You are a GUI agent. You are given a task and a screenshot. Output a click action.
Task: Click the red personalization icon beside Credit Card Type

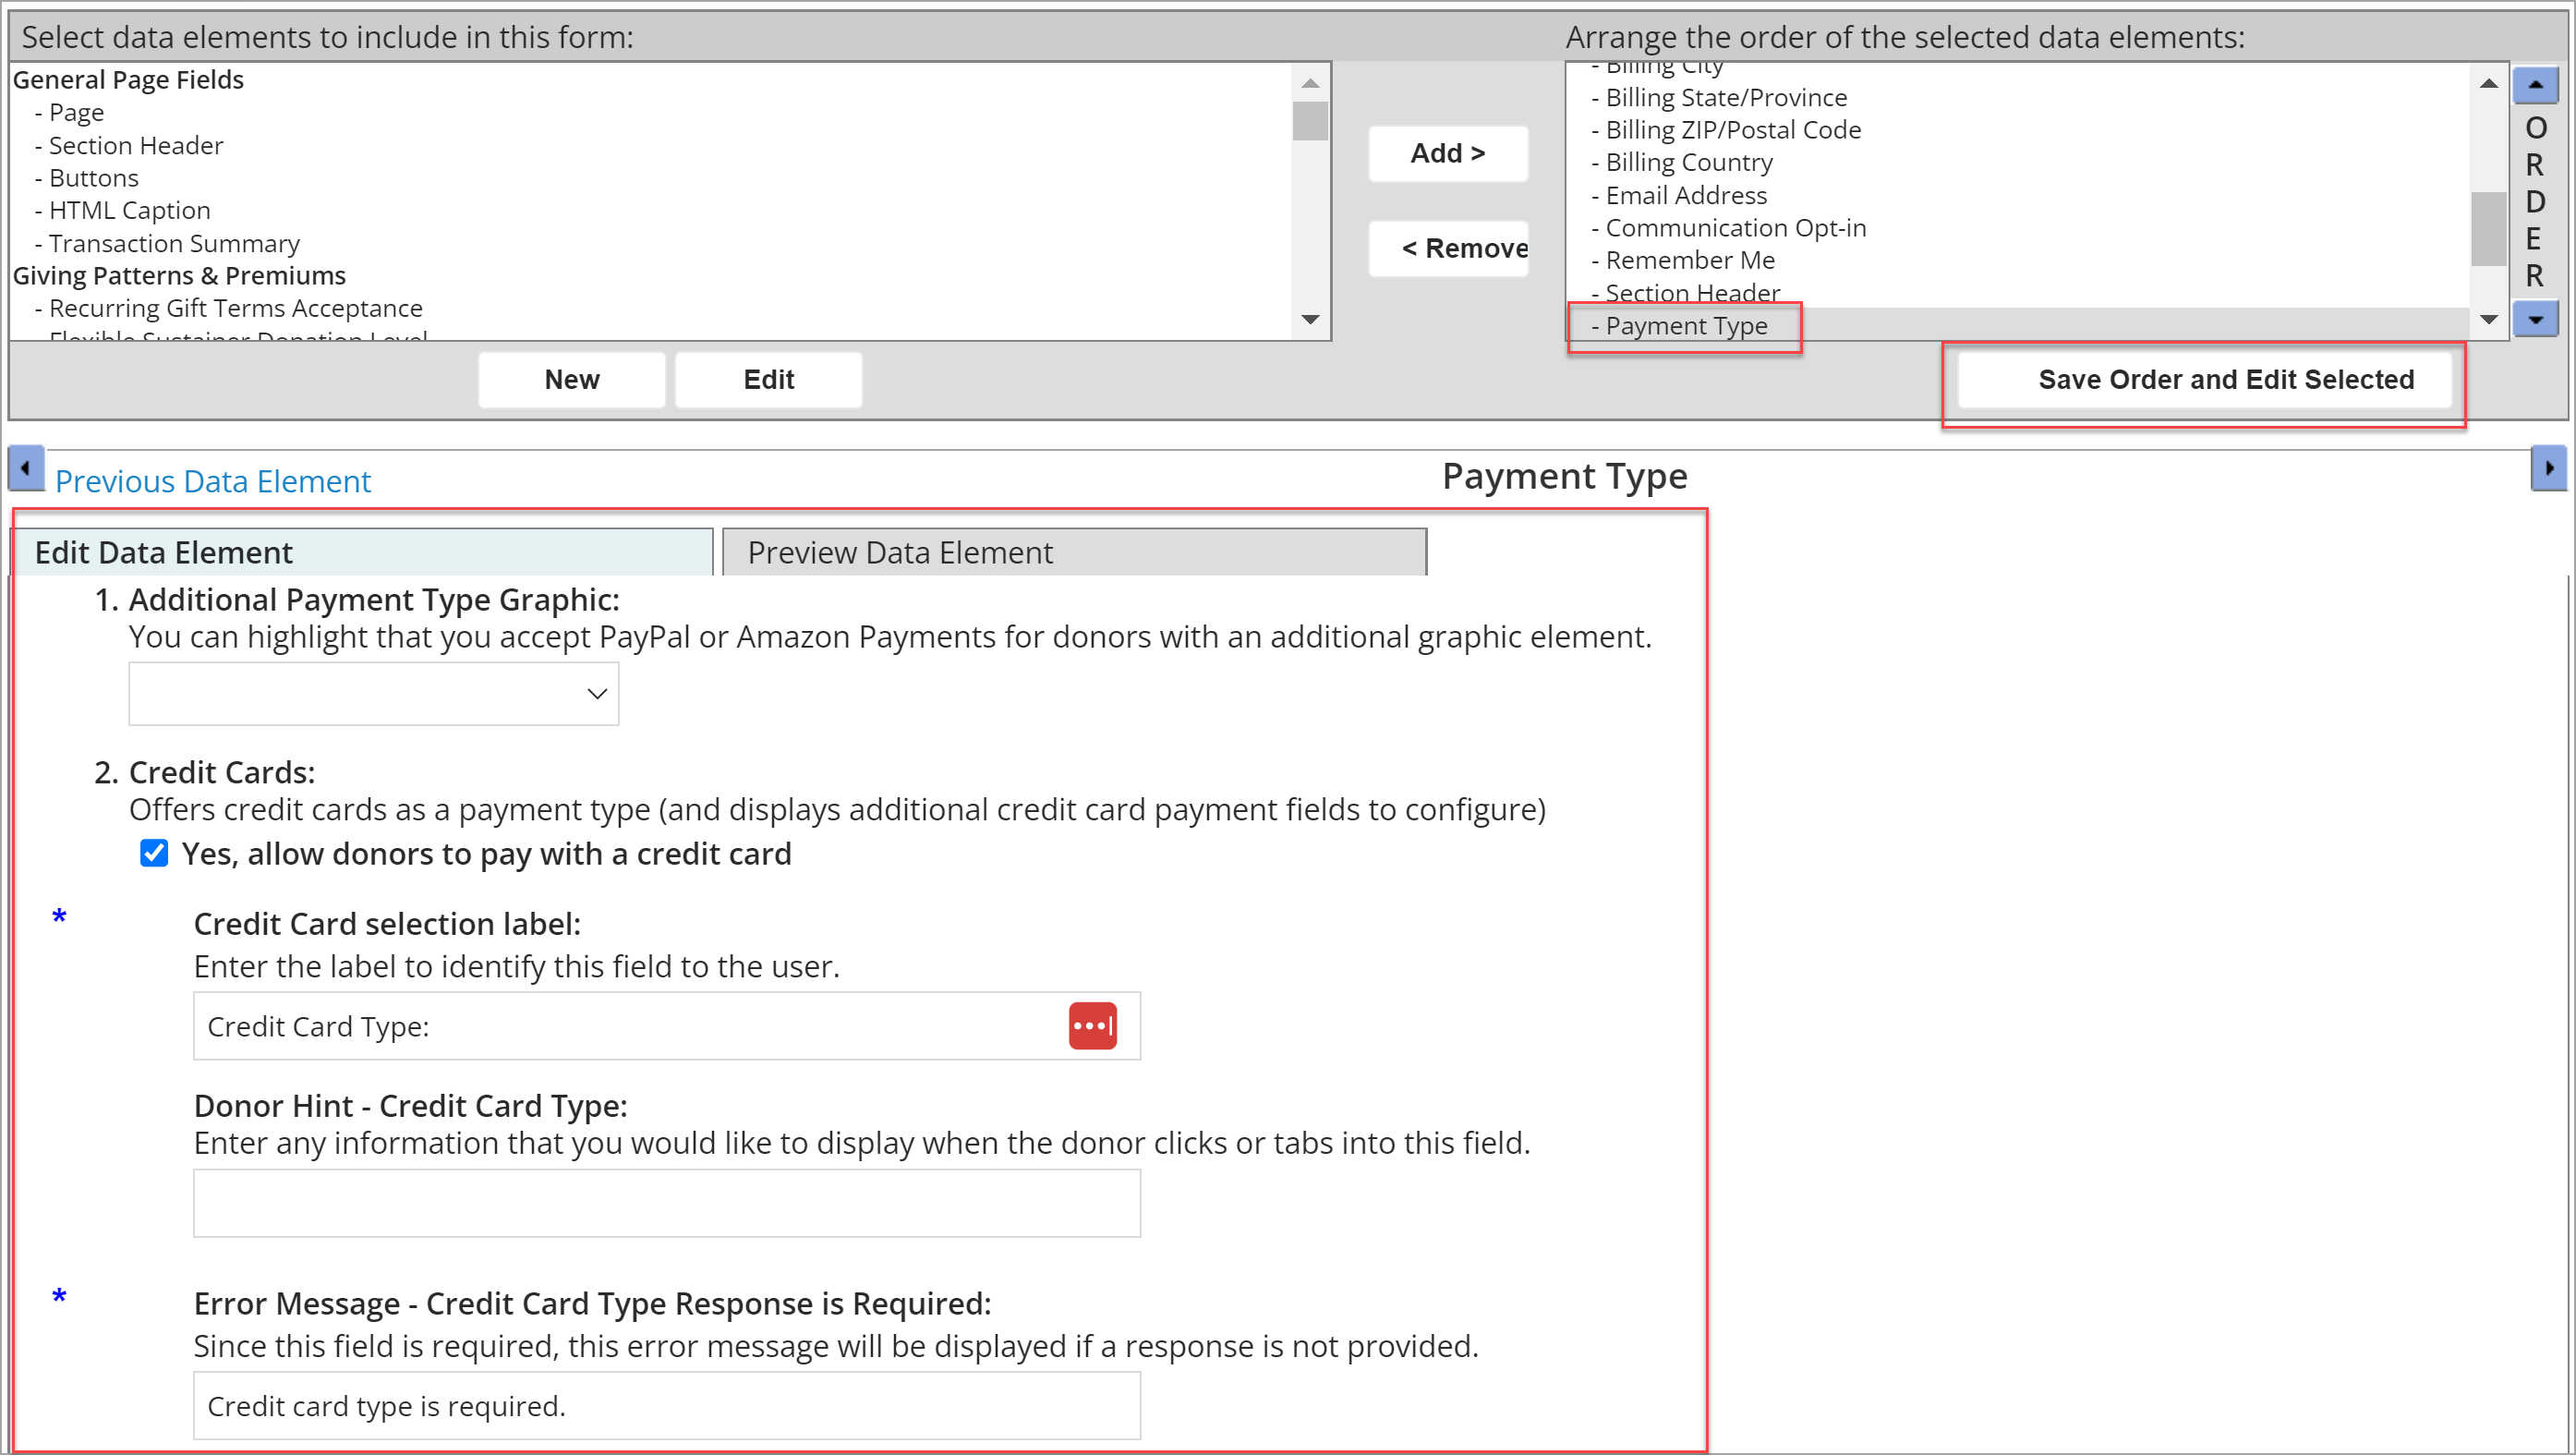[x=1093, y=1025]
